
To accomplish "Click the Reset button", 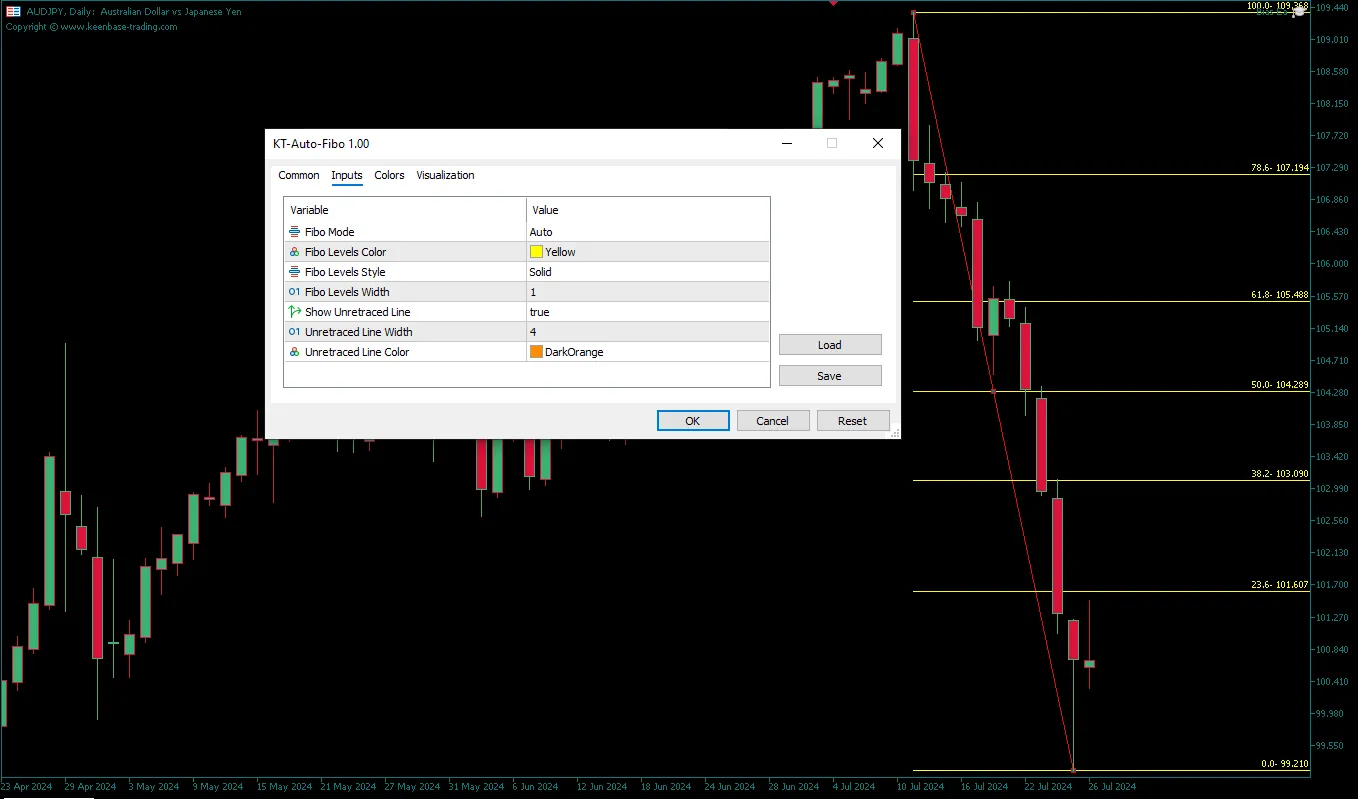I will point(852,421).
